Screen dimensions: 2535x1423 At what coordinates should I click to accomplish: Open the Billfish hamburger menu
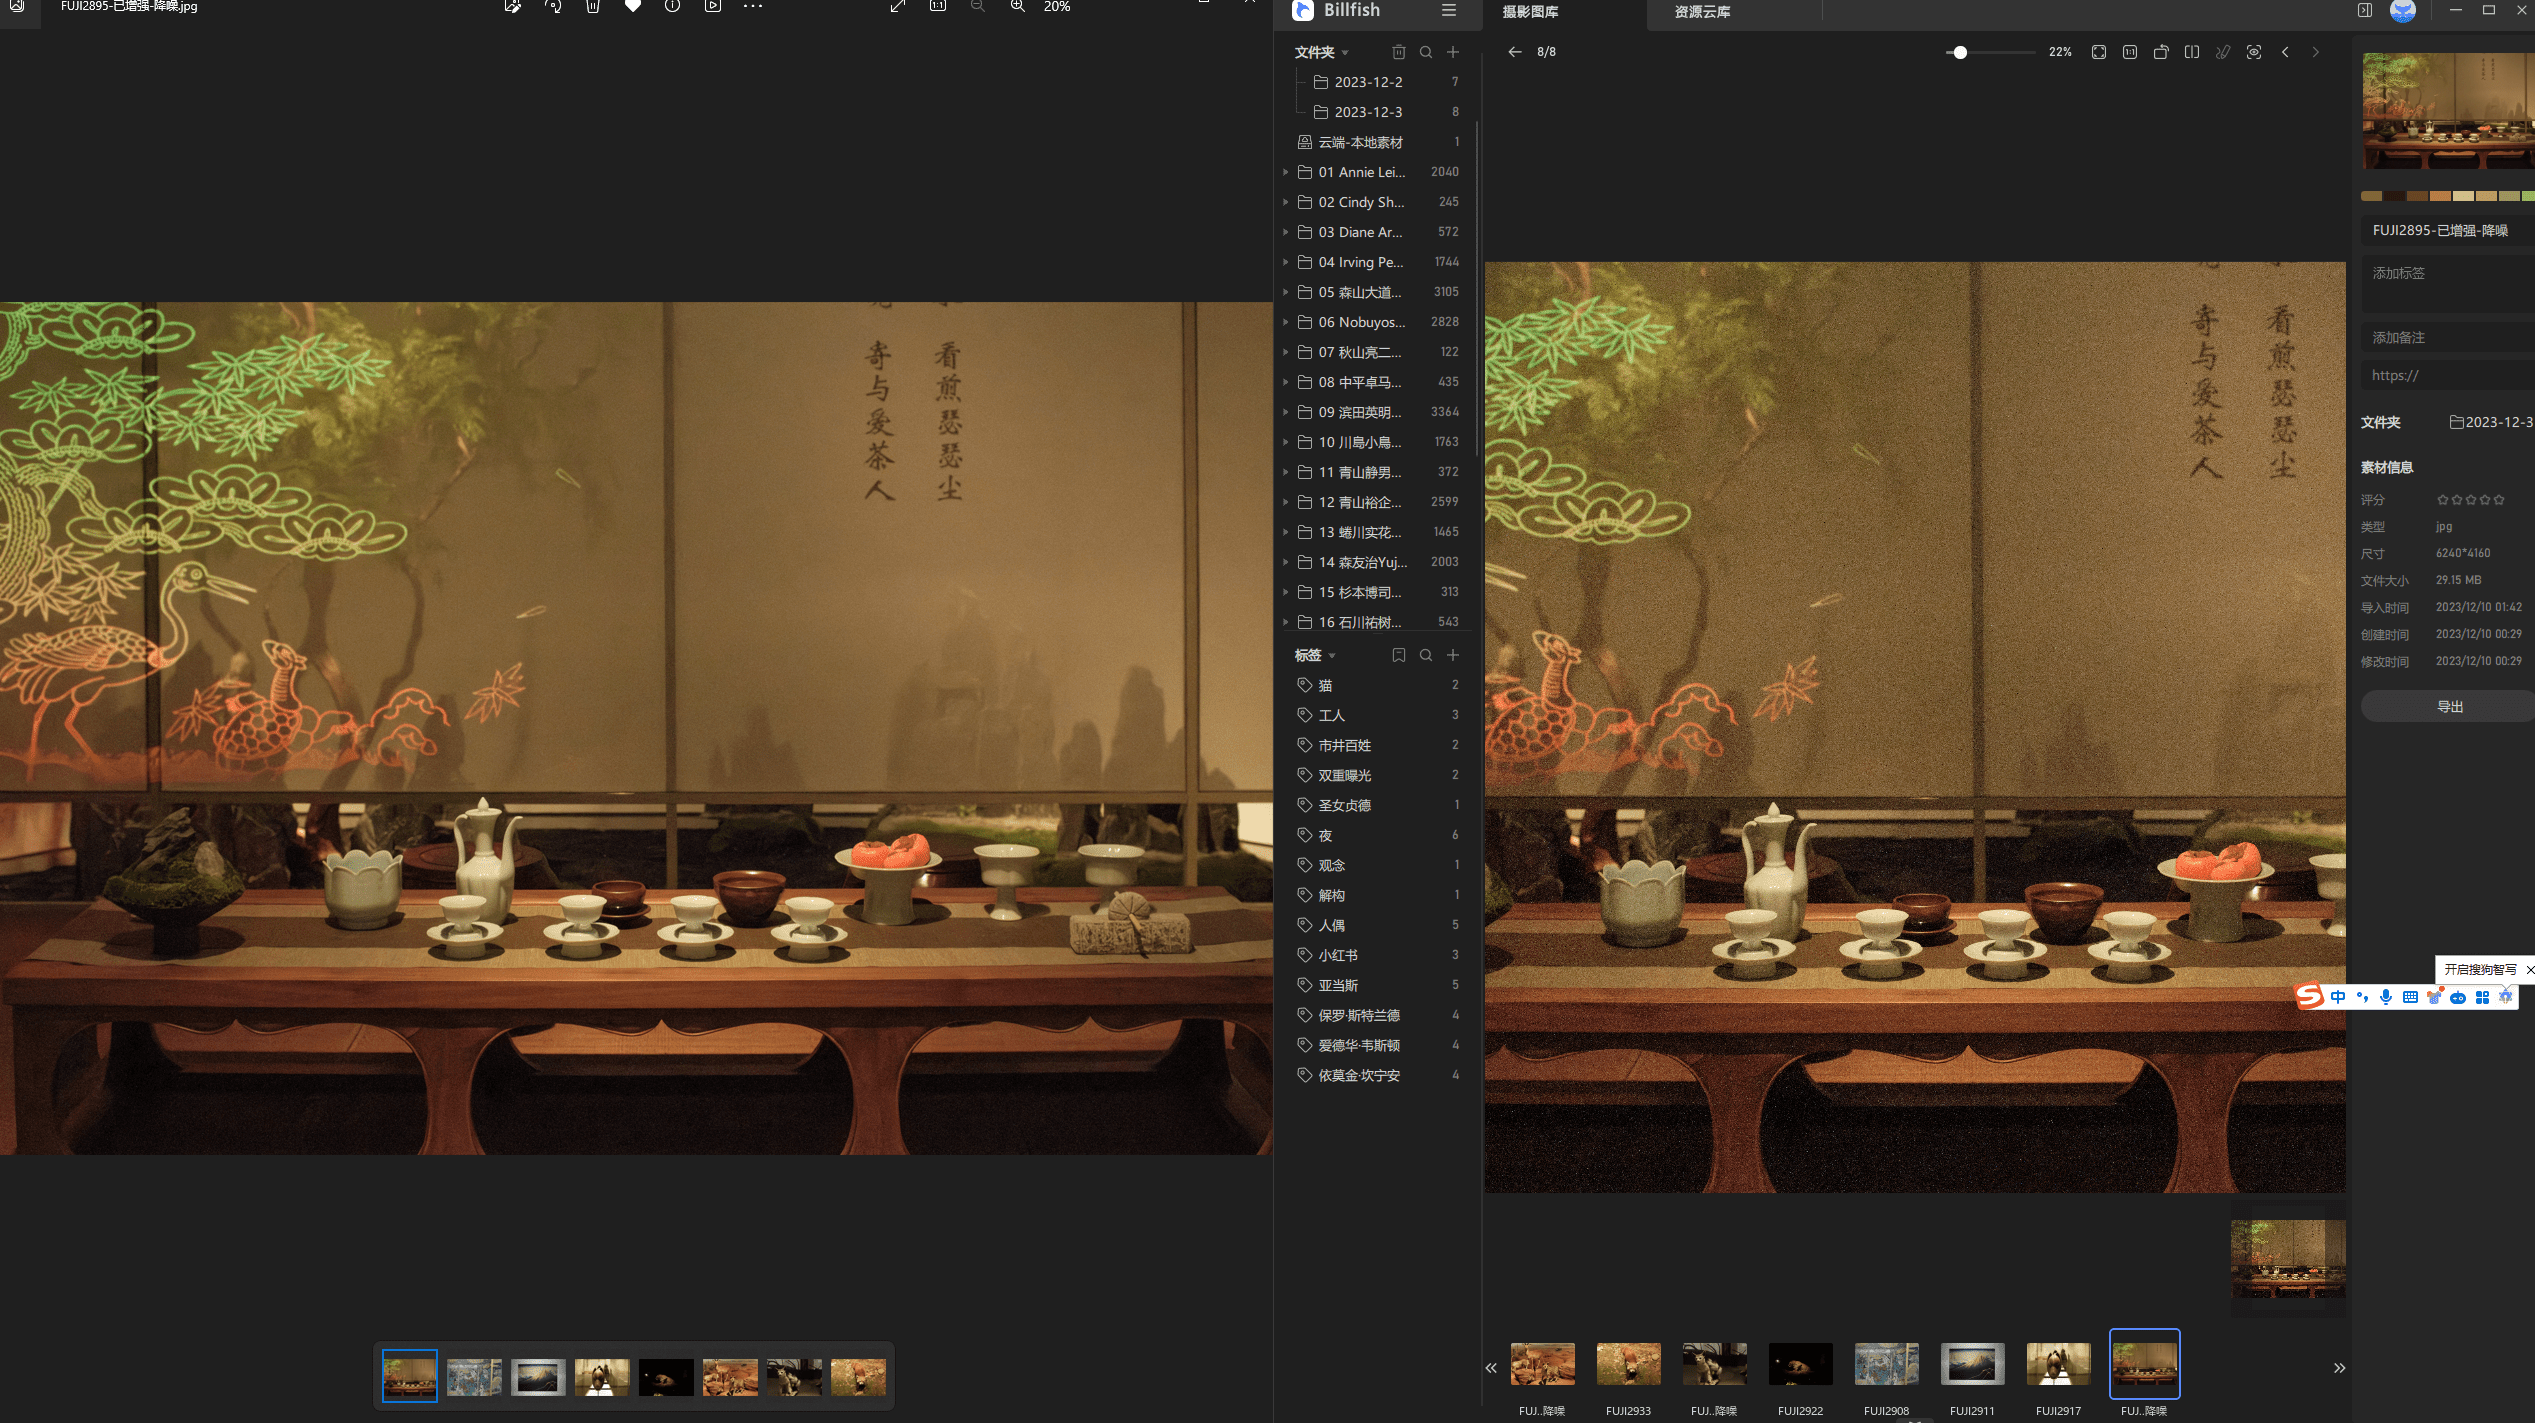(x=1448, y=10)
